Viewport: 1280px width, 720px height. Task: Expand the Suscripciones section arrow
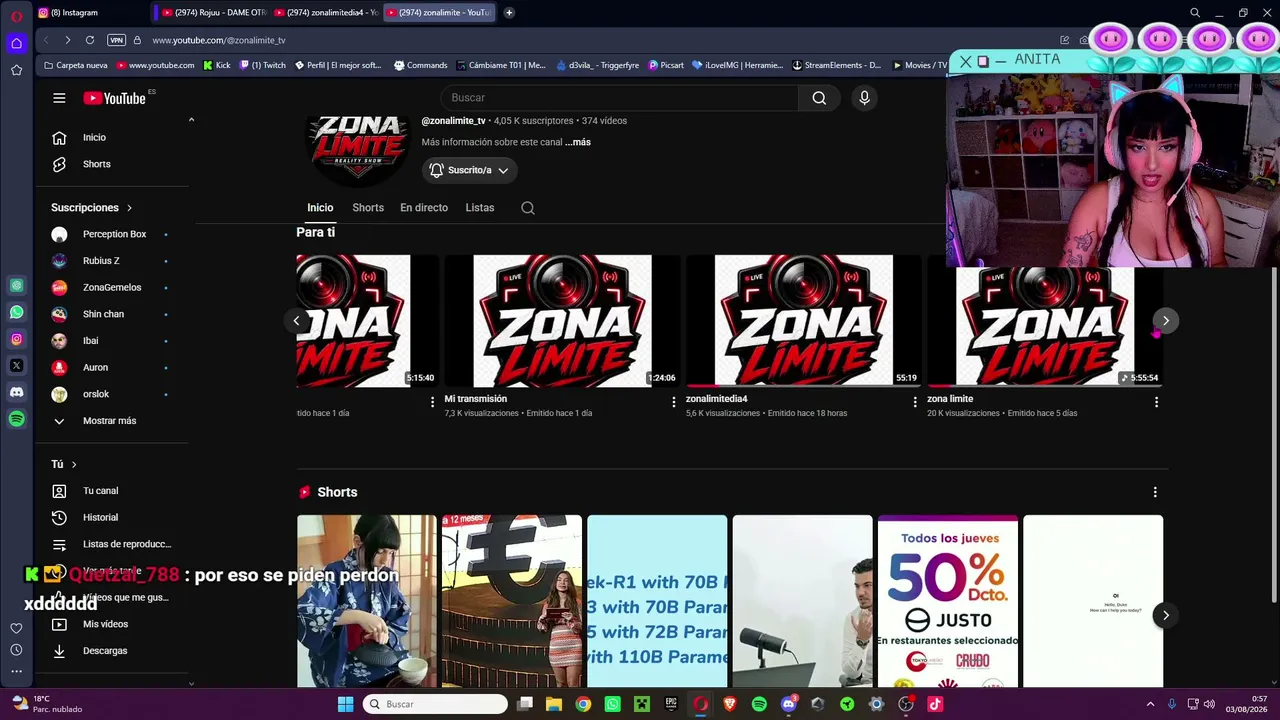[129, 208]
